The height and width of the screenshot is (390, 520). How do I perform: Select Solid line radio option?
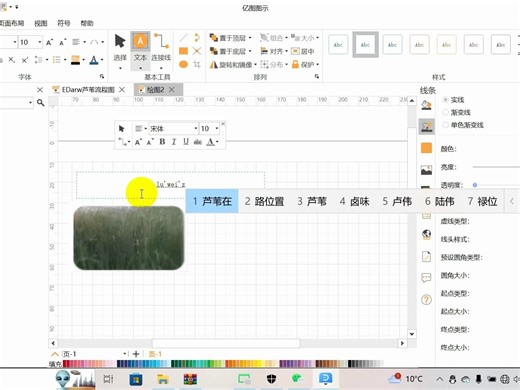click(445, 100)
